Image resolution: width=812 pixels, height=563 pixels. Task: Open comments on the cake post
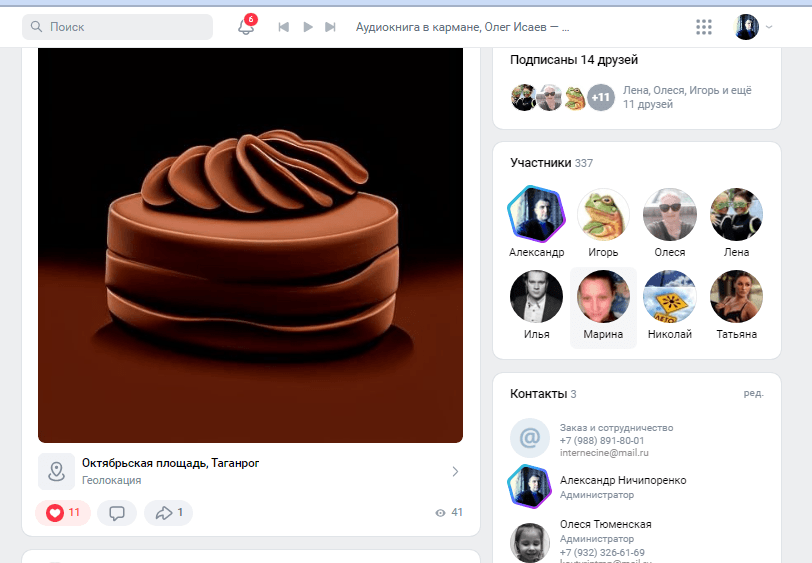117,513
